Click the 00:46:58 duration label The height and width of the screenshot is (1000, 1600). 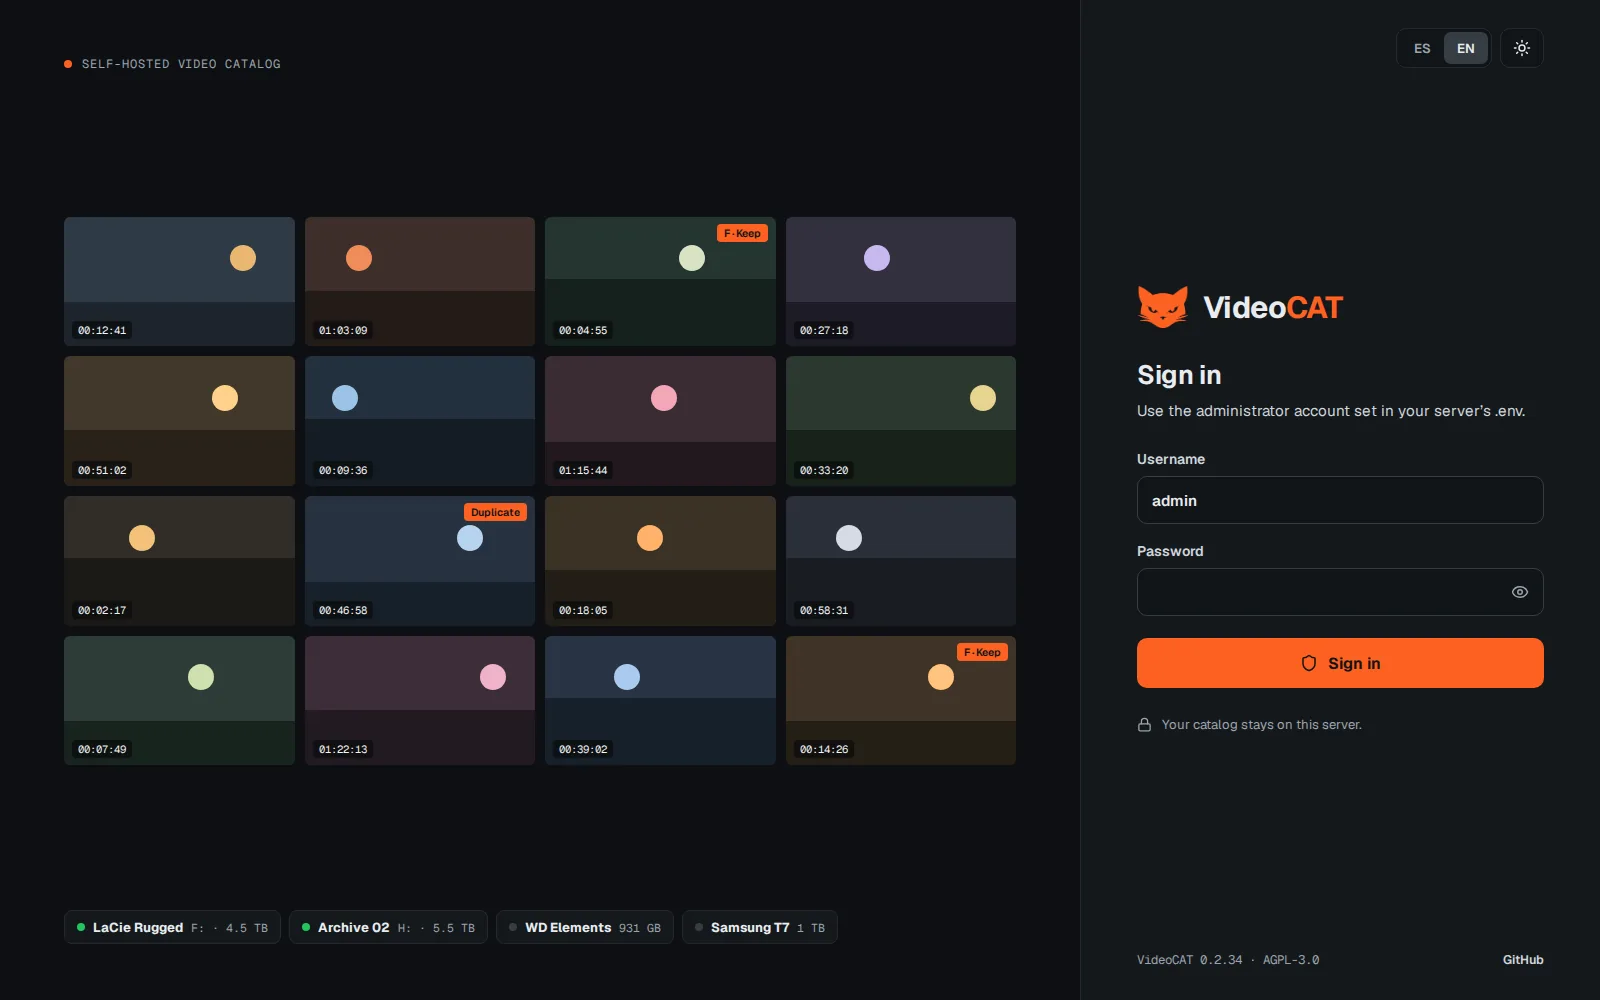pyautogui.click(x=343, y=610)
